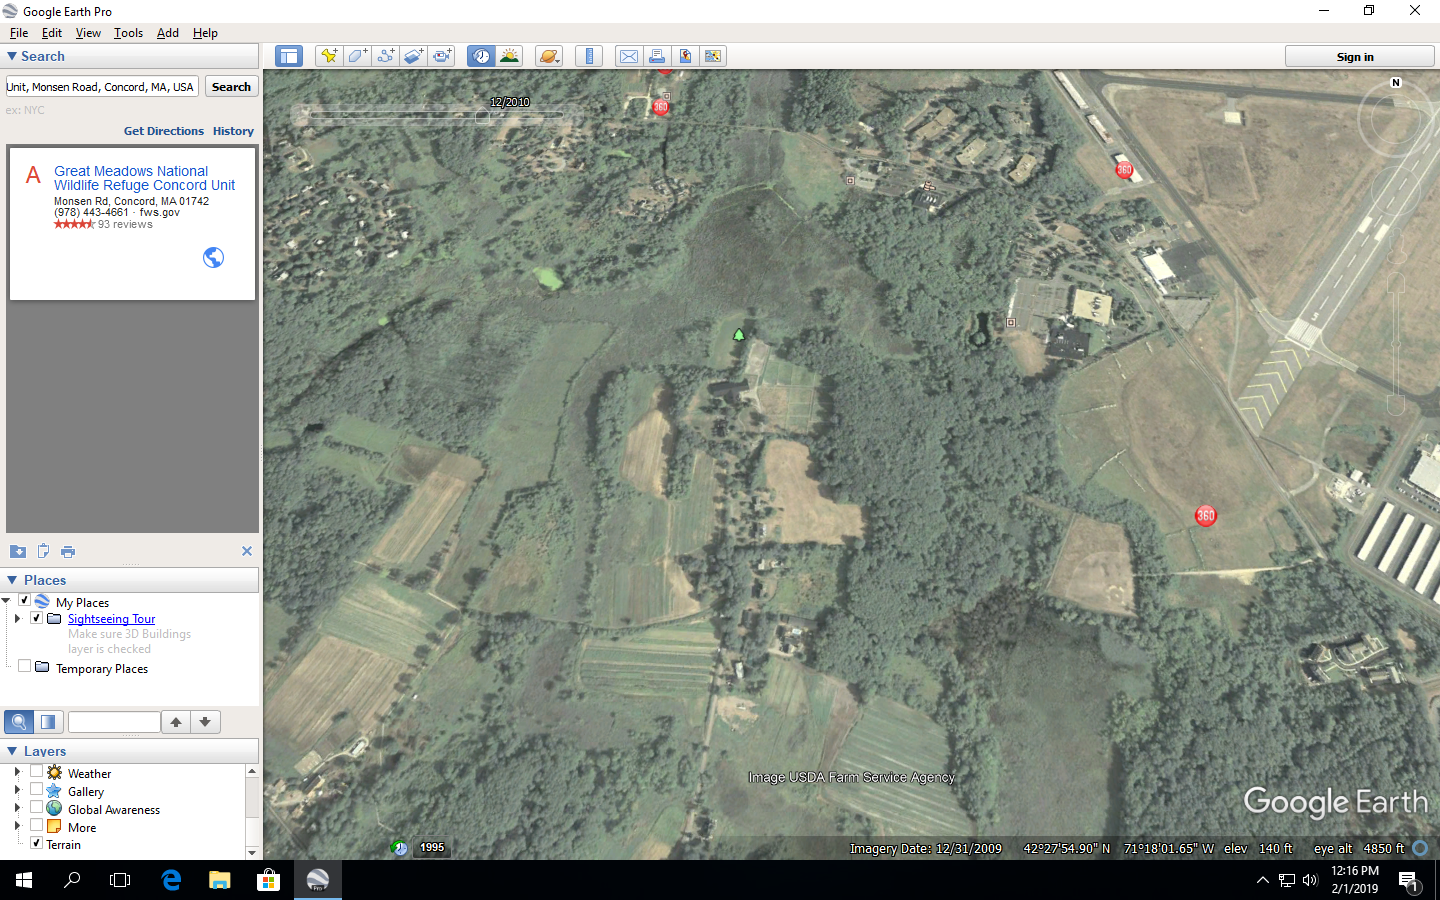This screenshot has height=900, width=1440.
Task: Enable the Weather layer checkbox
Action: (x=37, y=772)
